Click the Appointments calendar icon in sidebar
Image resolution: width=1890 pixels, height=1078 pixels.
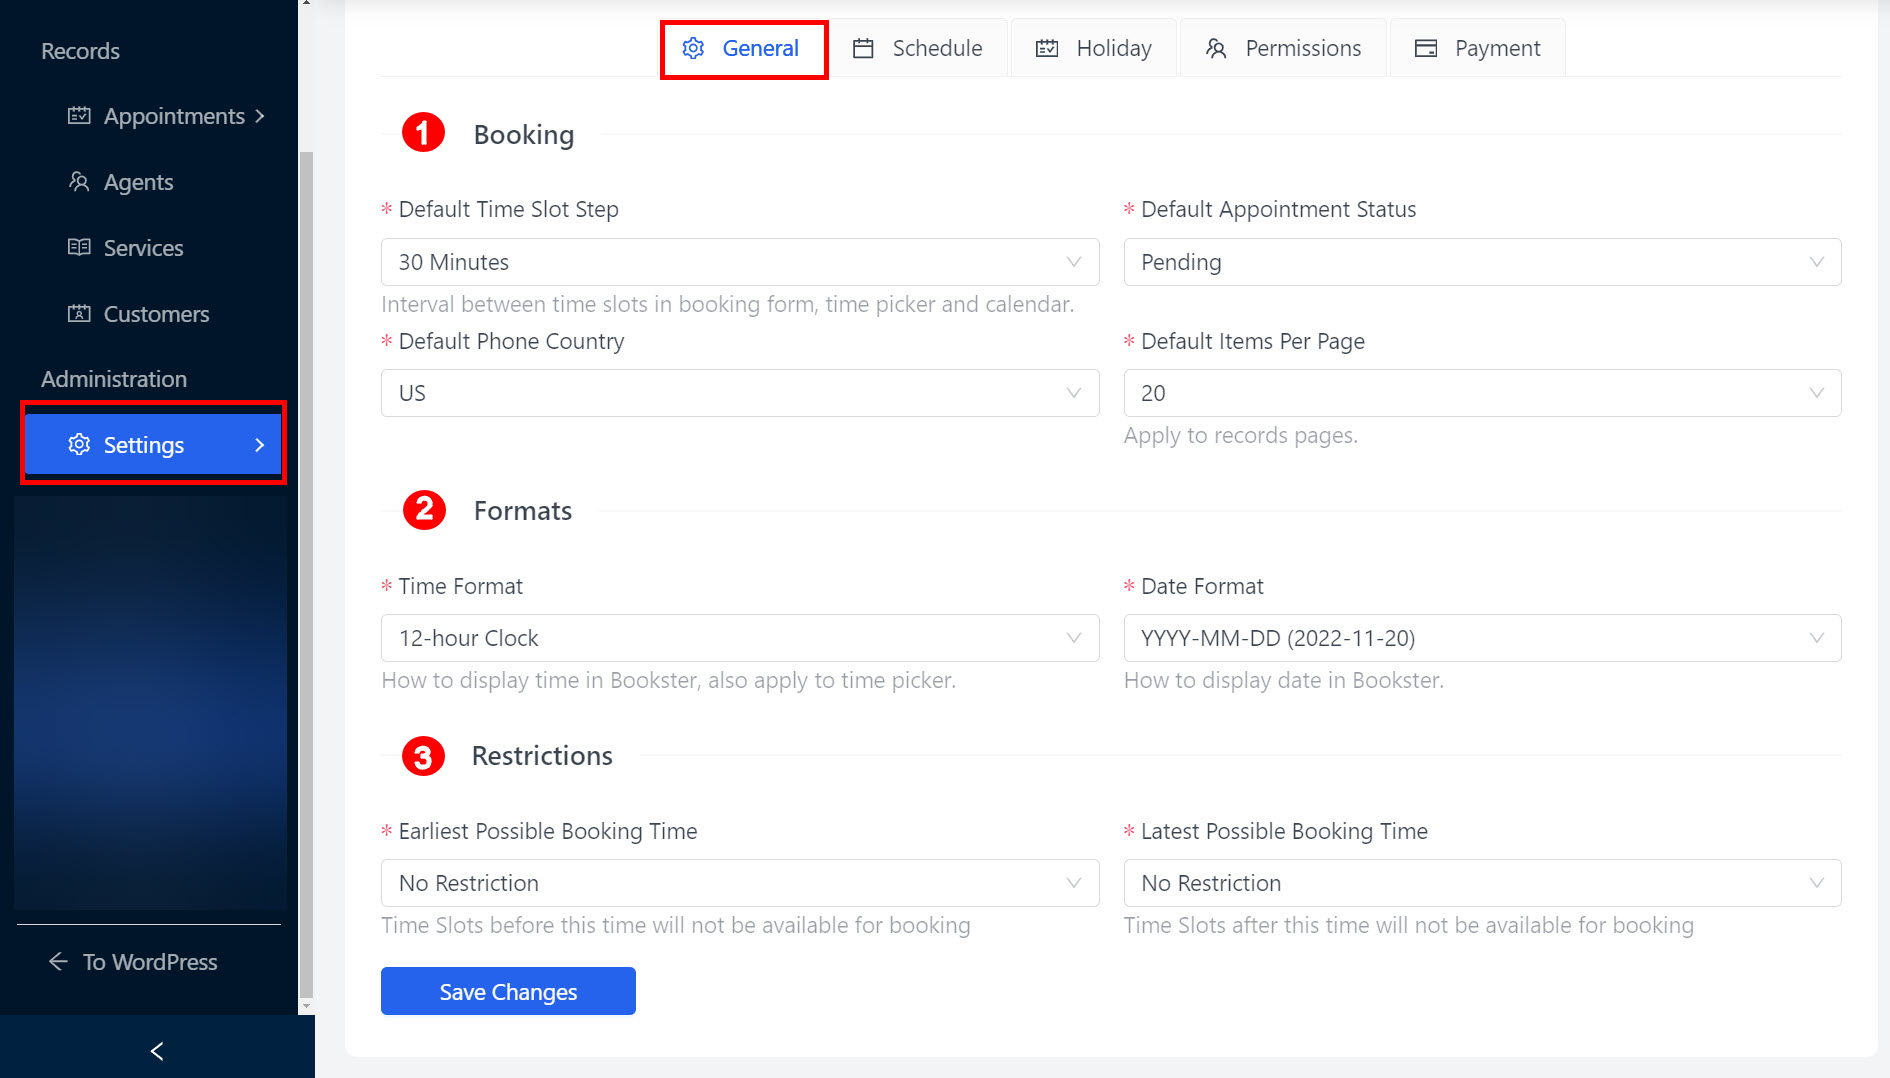coord(79,116)
